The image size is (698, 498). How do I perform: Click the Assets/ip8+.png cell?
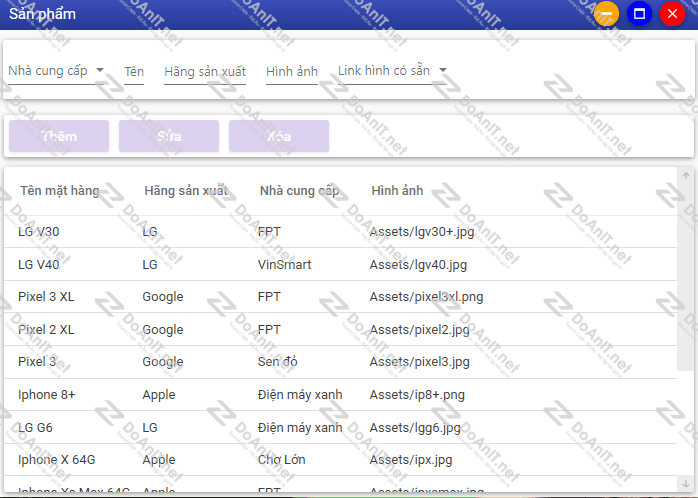pos(417,395)
